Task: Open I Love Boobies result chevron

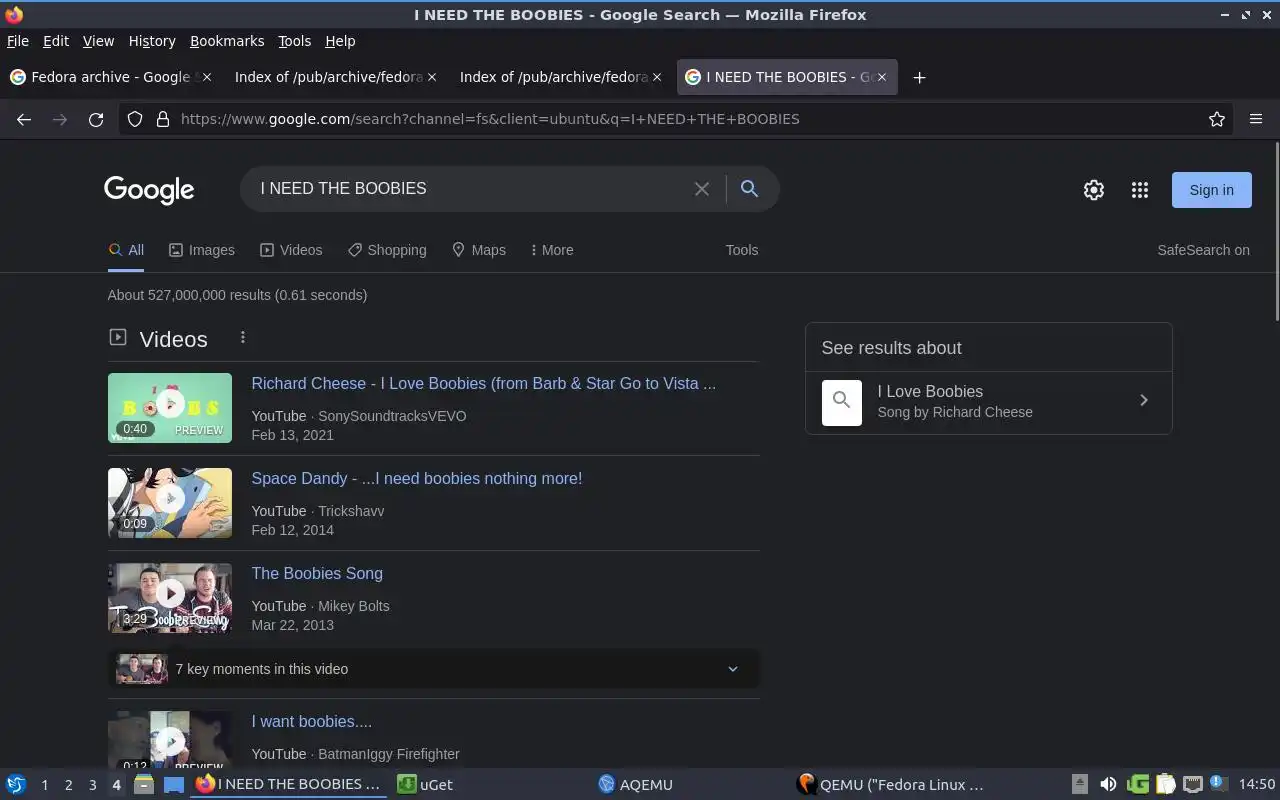Action: pyautogui.click(x=1144, y=400)
